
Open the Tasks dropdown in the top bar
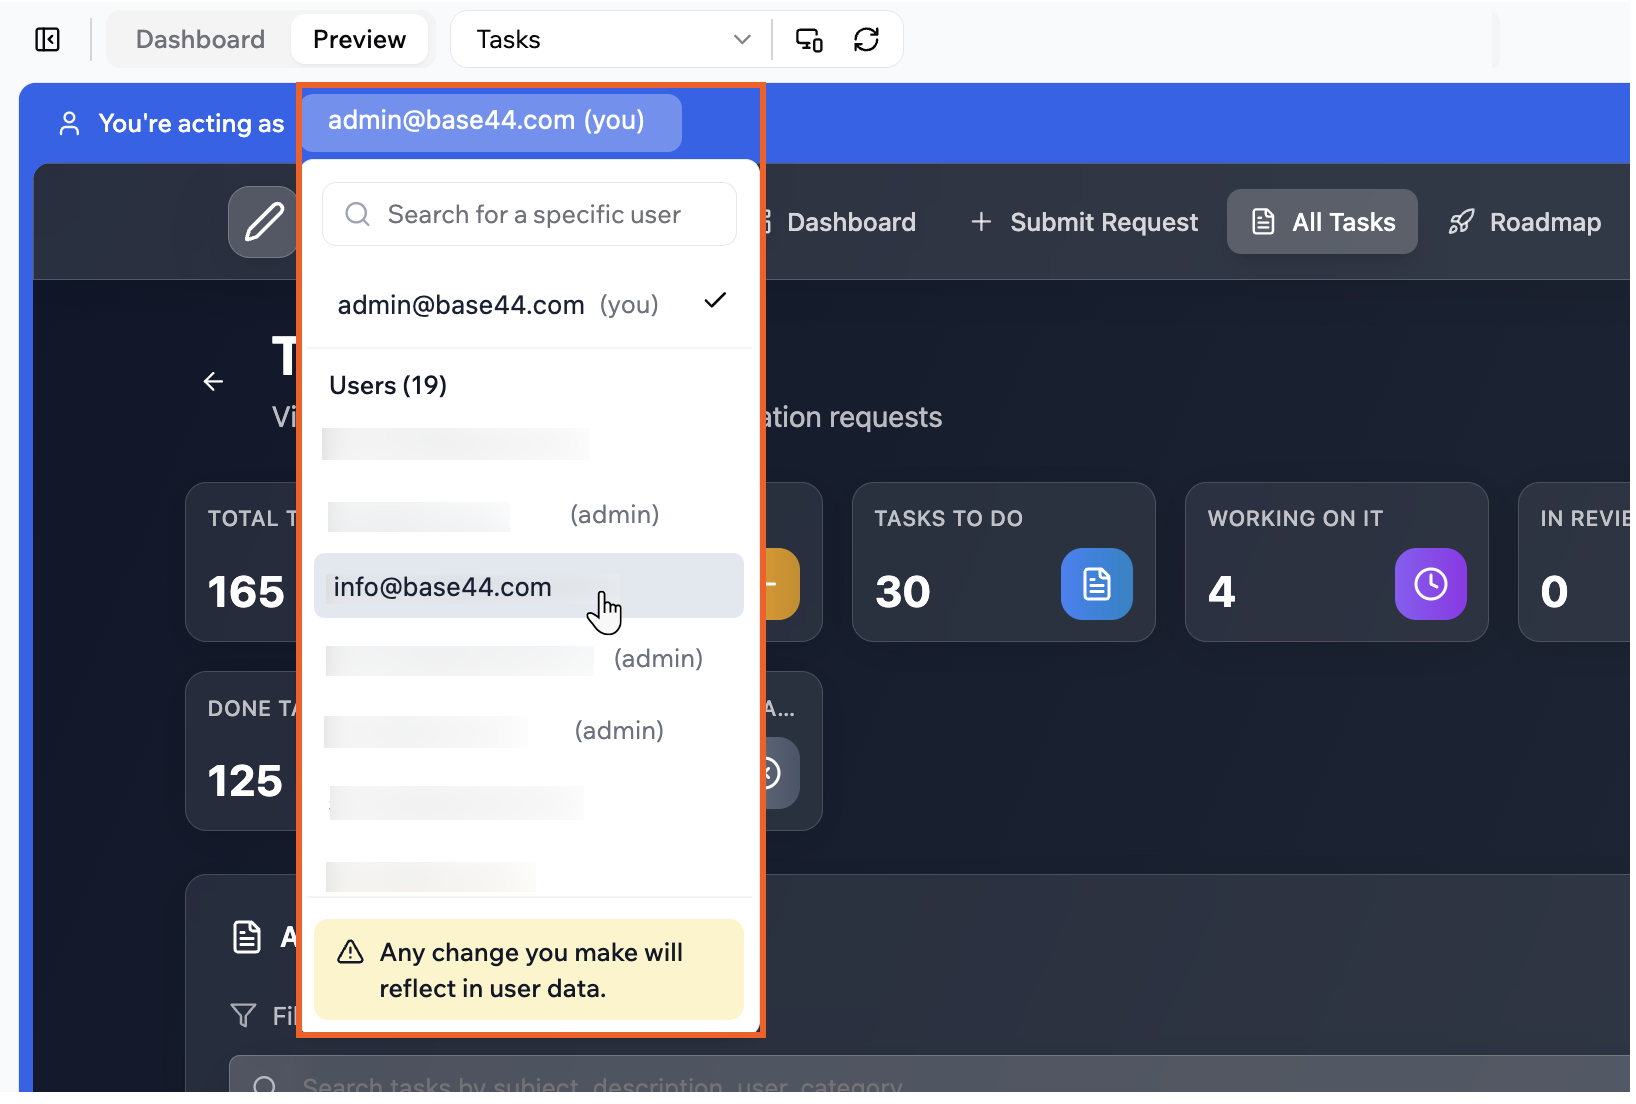tap(609, 39)
